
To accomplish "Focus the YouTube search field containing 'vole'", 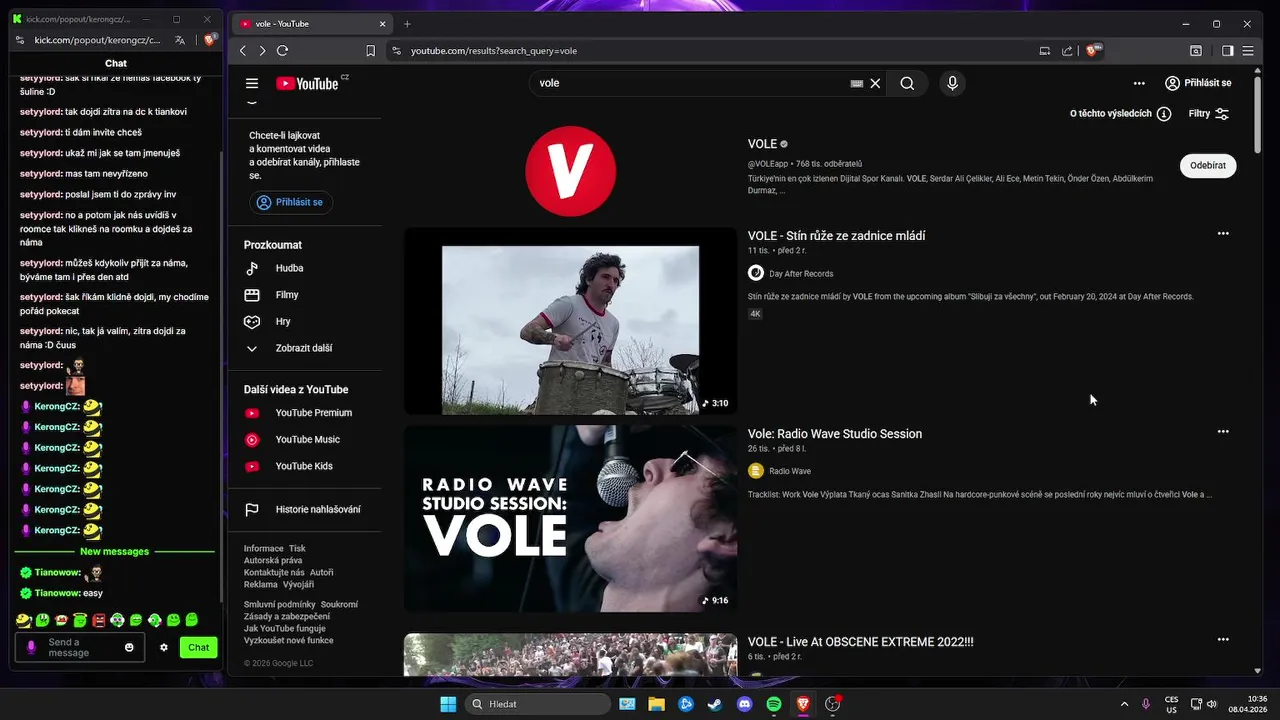I will click(x=690, y=84).
